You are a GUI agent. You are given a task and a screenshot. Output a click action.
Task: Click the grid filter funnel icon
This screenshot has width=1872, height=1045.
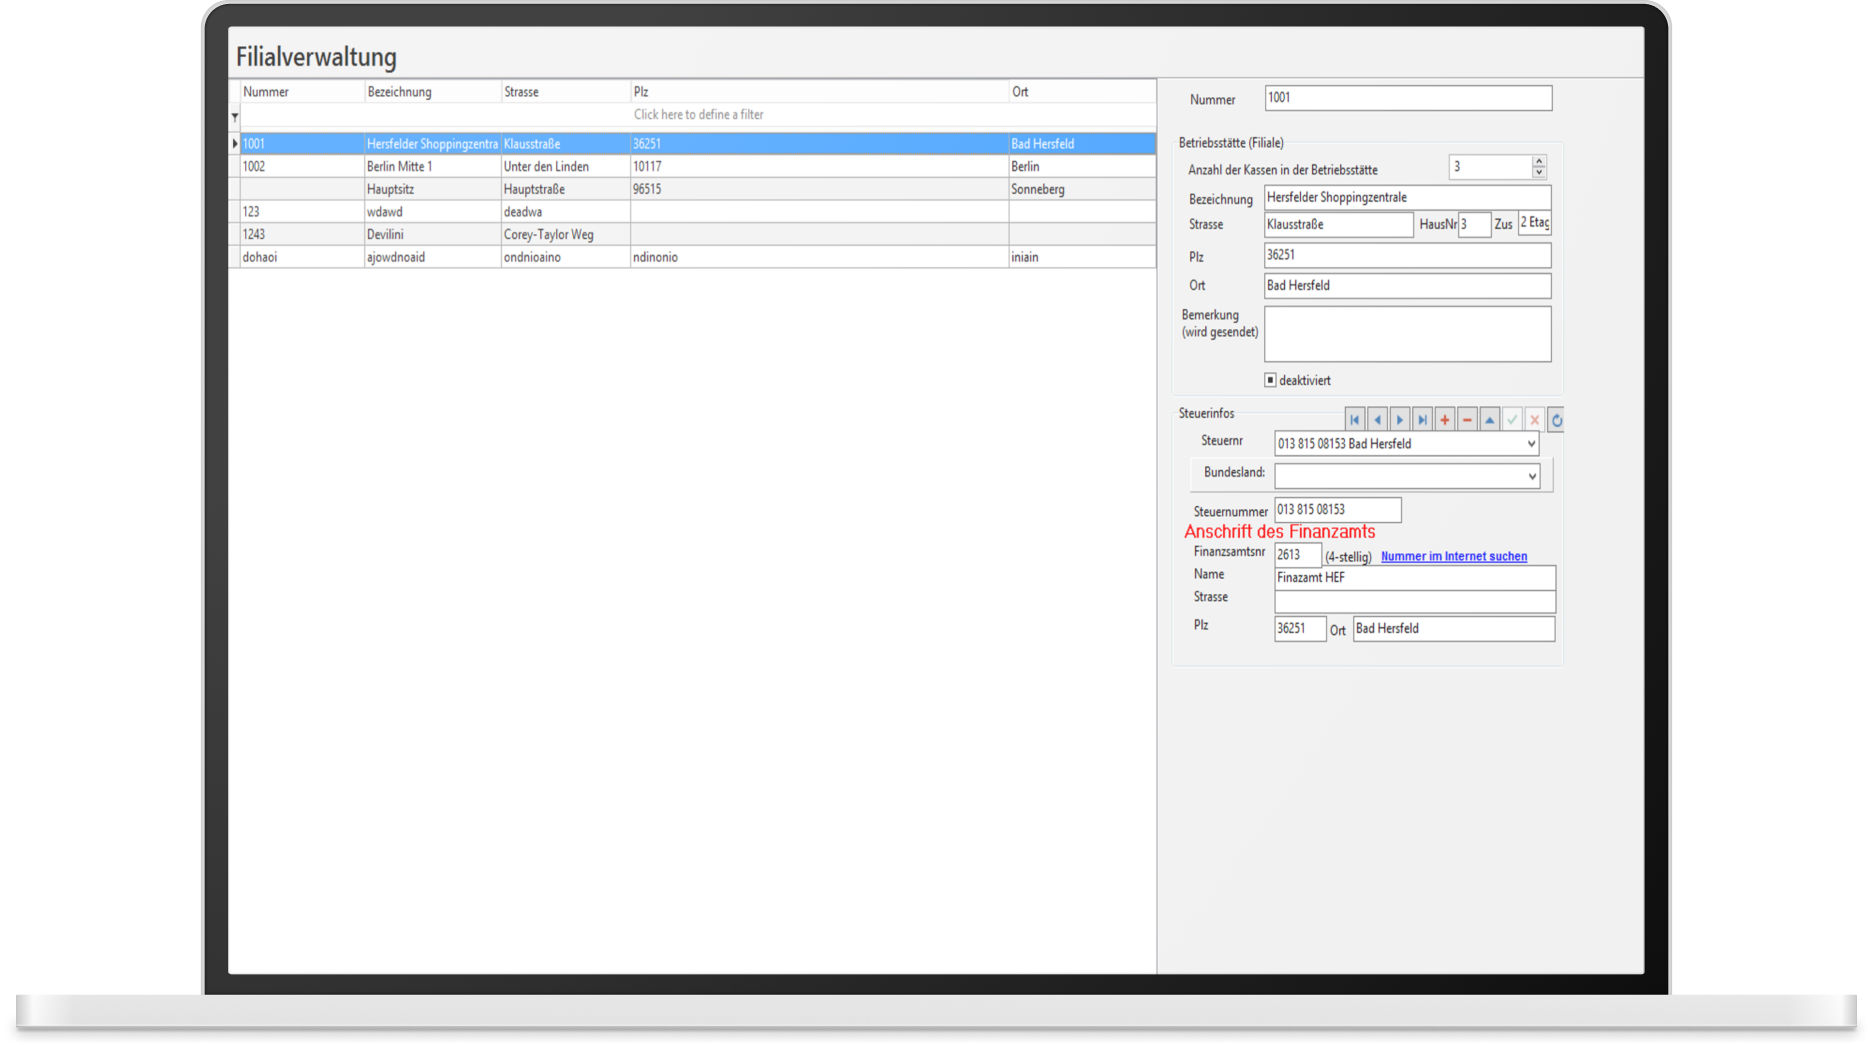click(235, 117)
